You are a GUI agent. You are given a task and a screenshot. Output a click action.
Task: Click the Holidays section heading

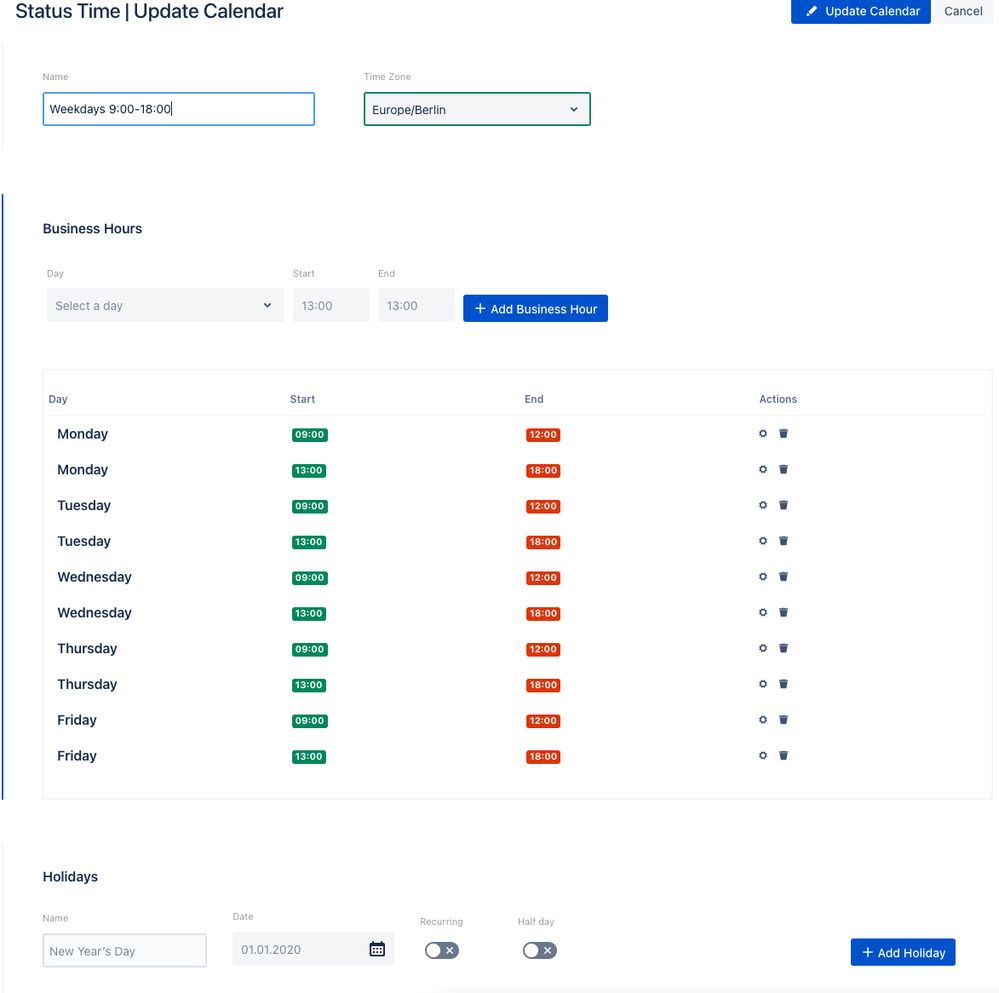(70, 876)
